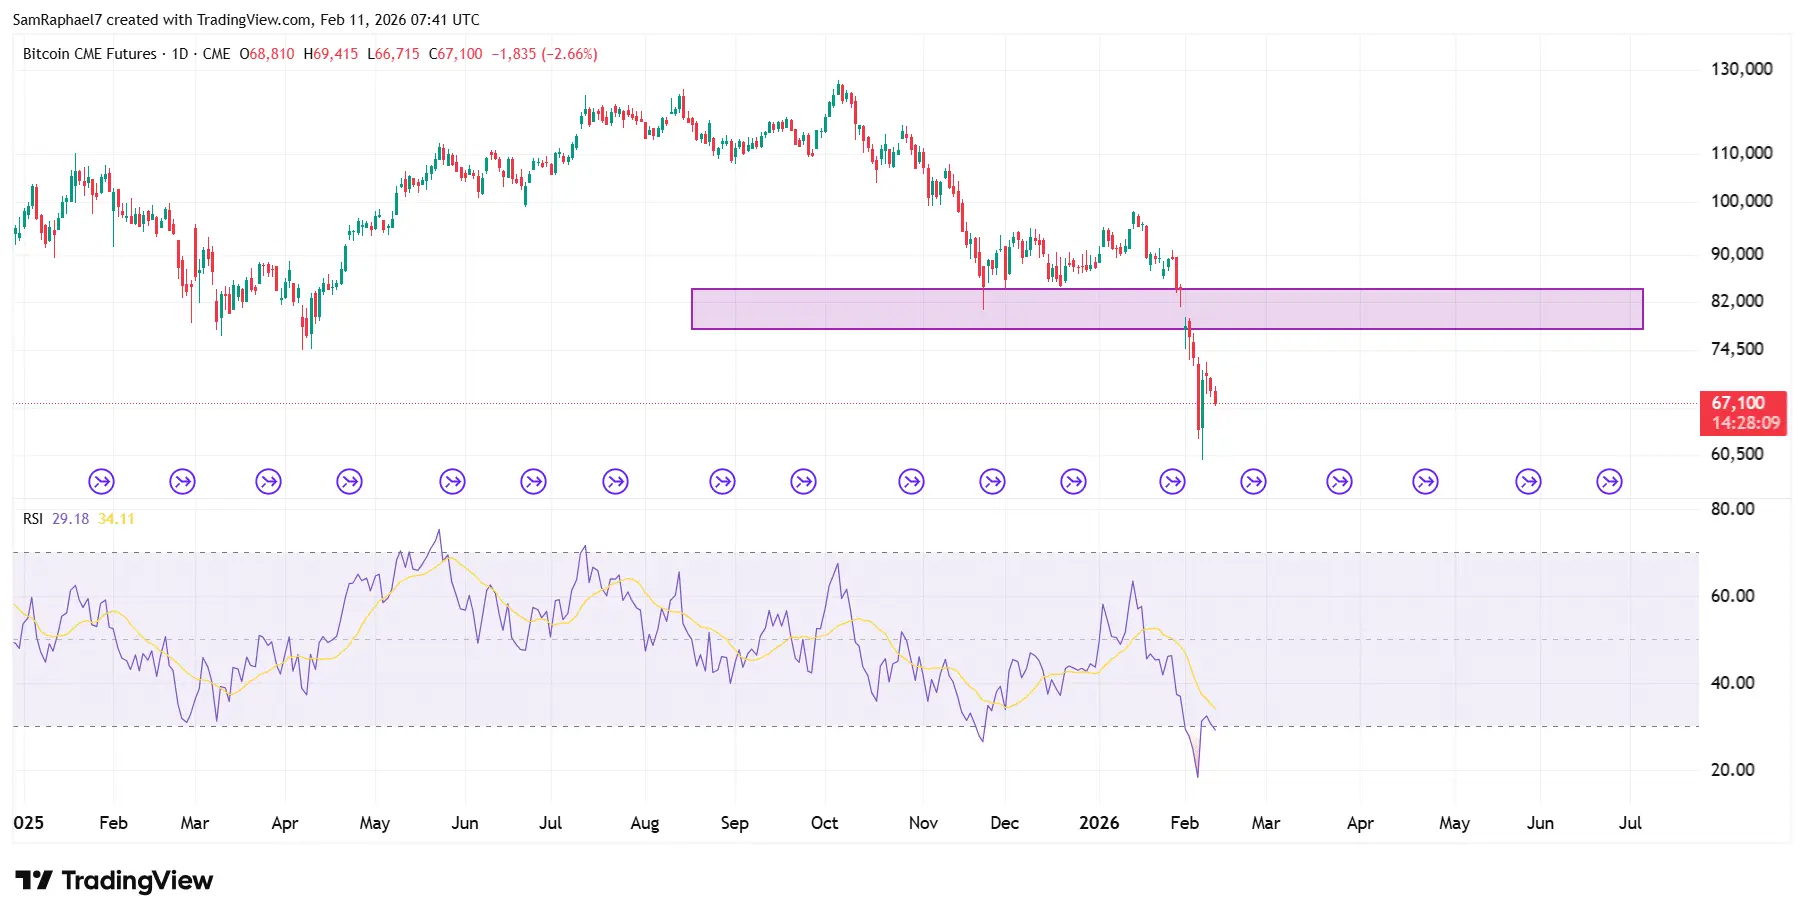Click the rollover icon under the October candles
This screenshot has height=918, width=1804.
[803, 481]
